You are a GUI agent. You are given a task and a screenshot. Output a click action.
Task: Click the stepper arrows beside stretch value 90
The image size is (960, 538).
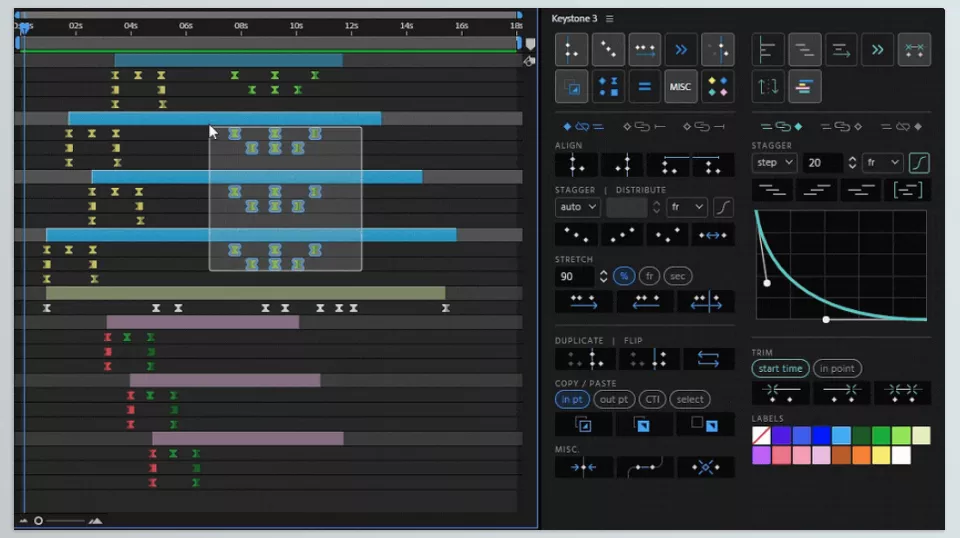coord(603,276)
